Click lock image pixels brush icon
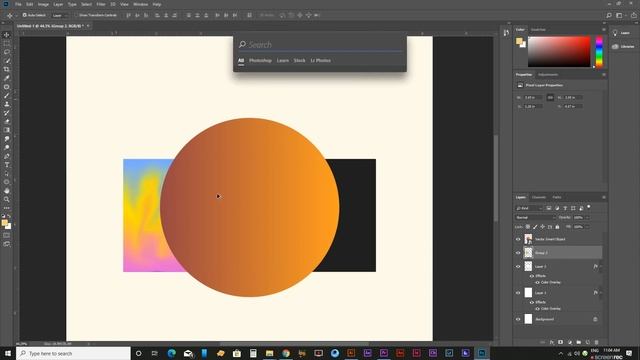The image size is (640, 360). coord(535,227)
